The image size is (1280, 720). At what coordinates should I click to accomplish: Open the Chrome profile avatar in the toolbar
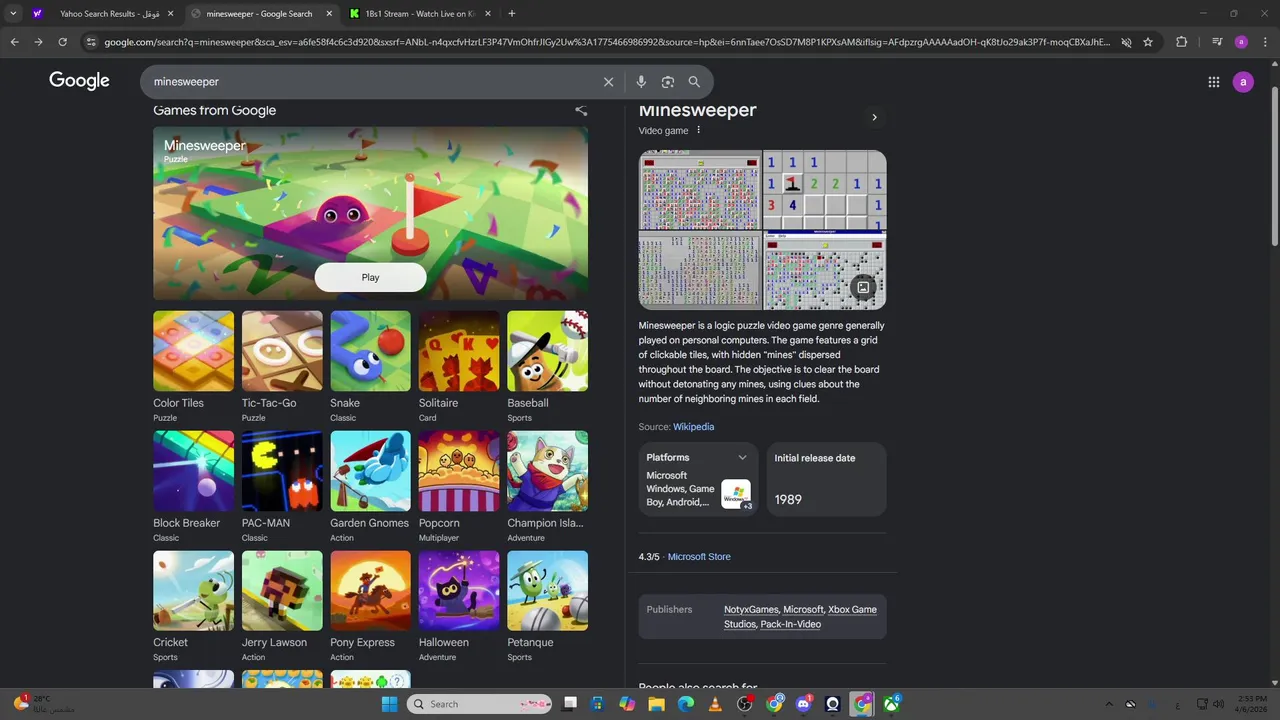[x=1241, y=42]
